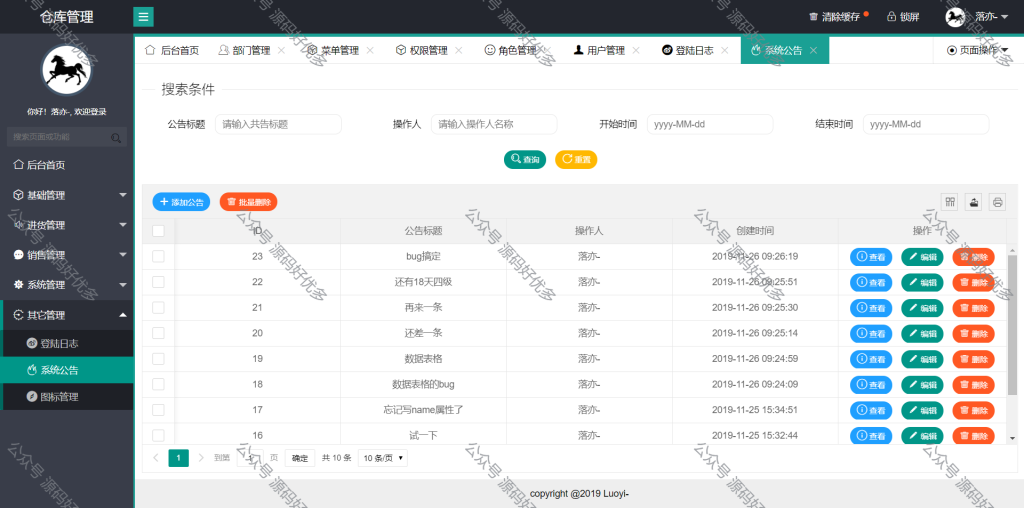Click the 查询 search button
The image size is (1024, 508).
tap(524, 159)
